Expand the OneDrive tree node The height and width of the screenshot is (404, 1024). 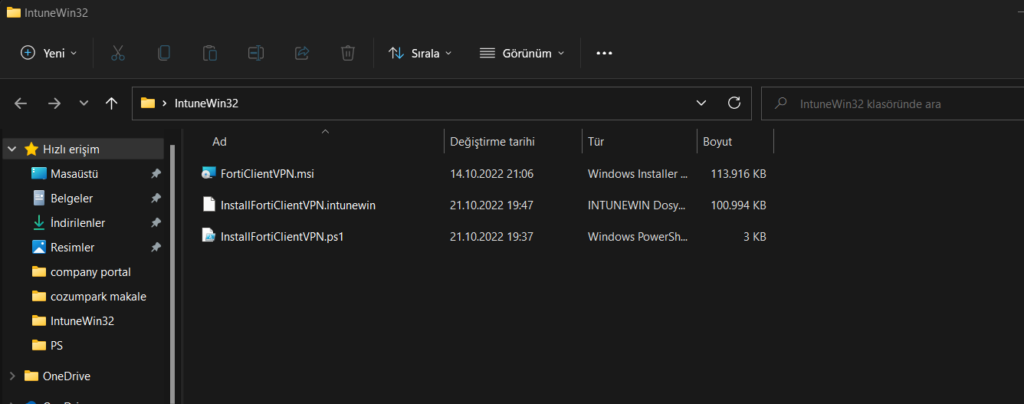tap(12, 376)
